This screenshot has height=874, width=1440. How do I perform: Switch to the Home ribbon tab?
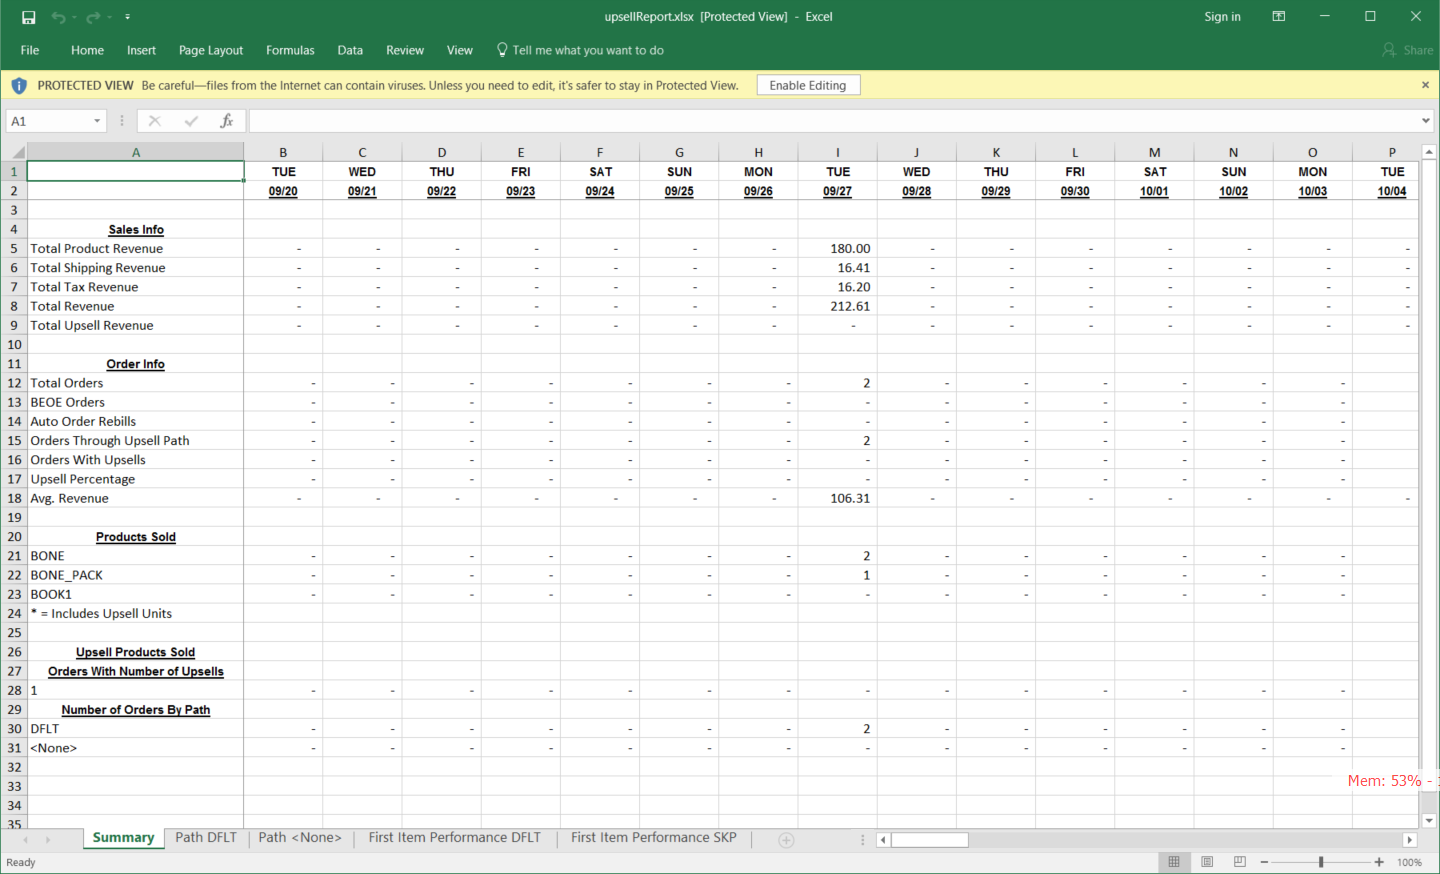pos(87,50)
